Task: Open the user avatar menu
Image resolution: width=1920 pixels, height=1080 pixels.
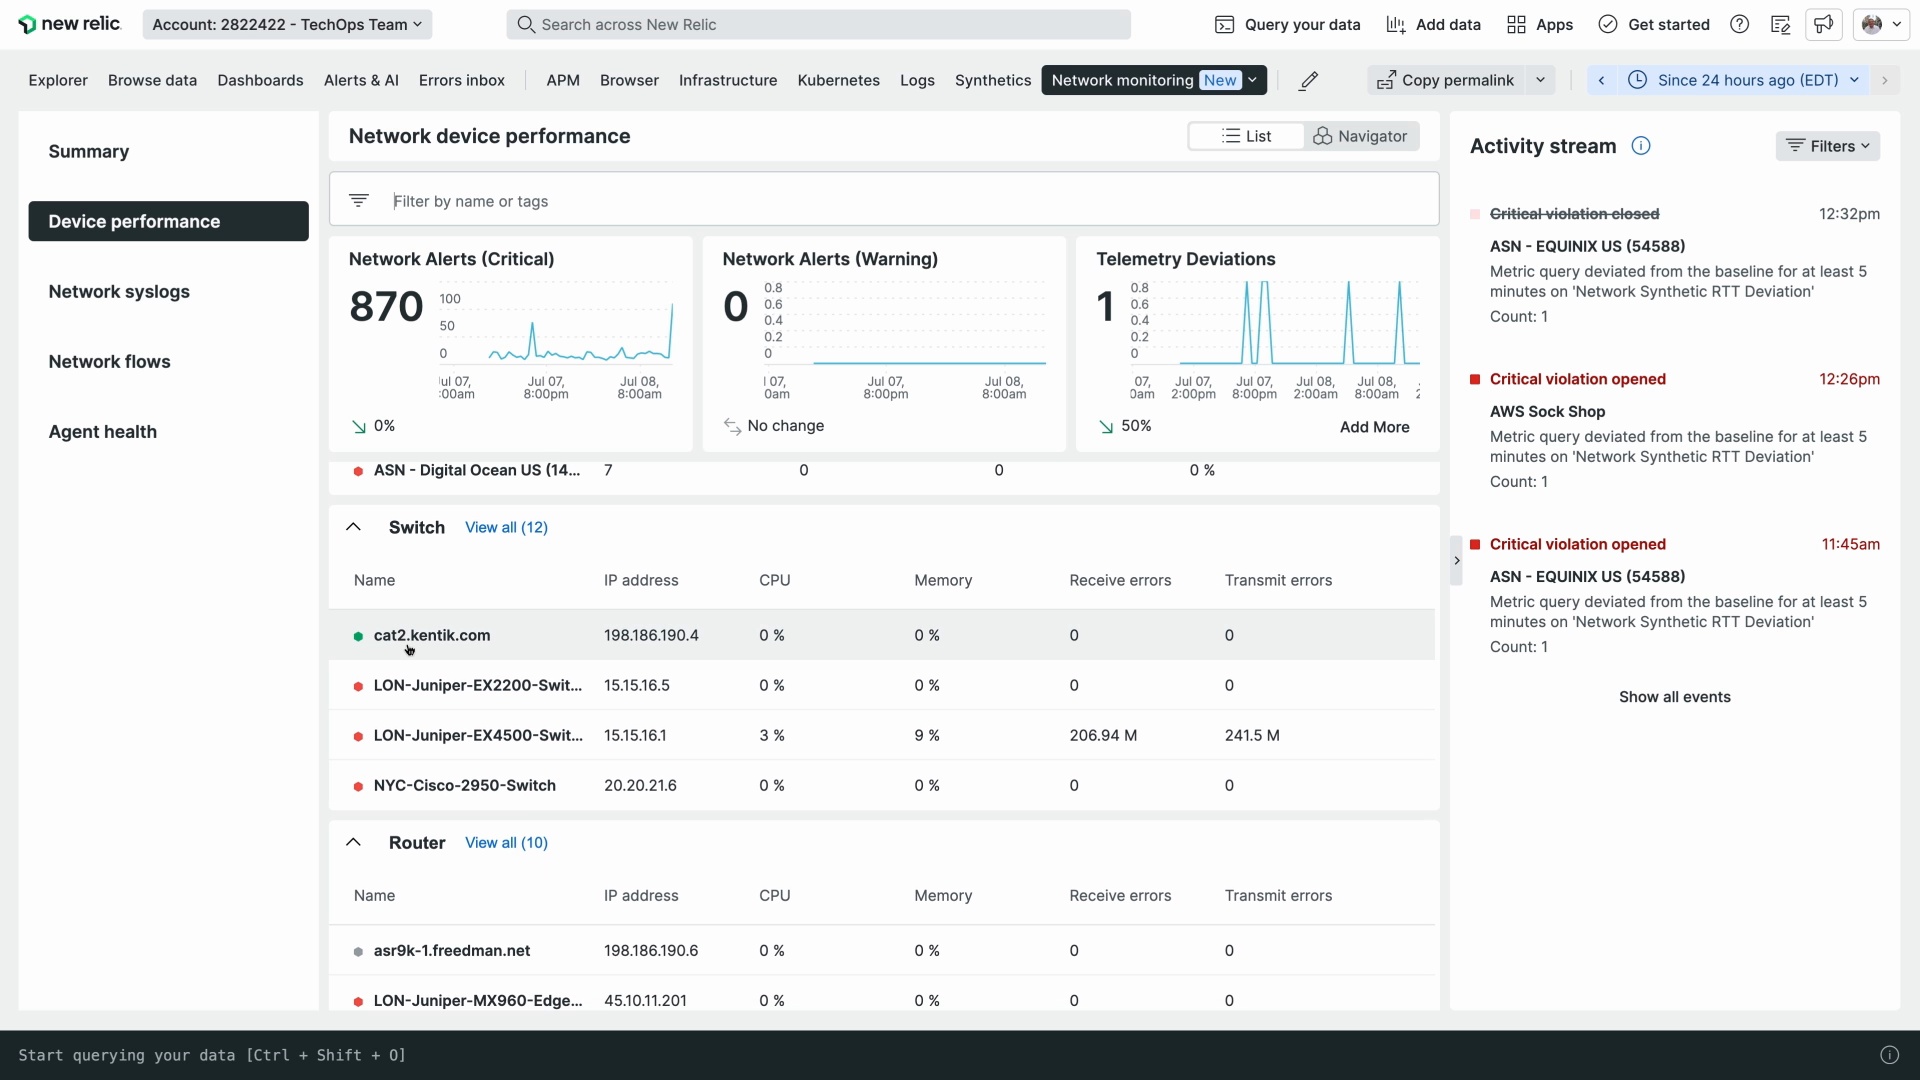Action: pyautogui.click(x=1881, y=24)
